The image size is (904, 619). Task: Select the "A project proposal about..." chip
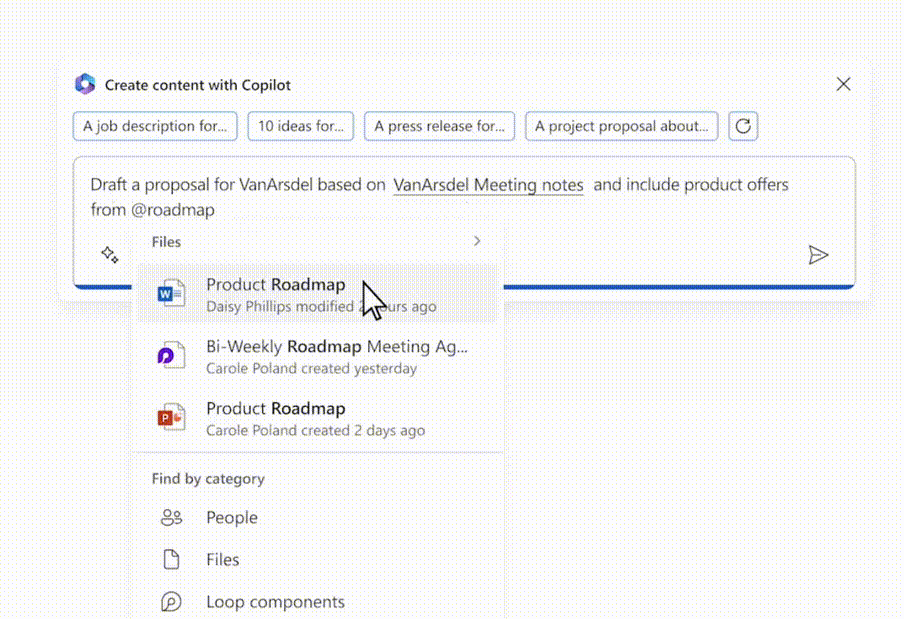(x=621, y=126)
